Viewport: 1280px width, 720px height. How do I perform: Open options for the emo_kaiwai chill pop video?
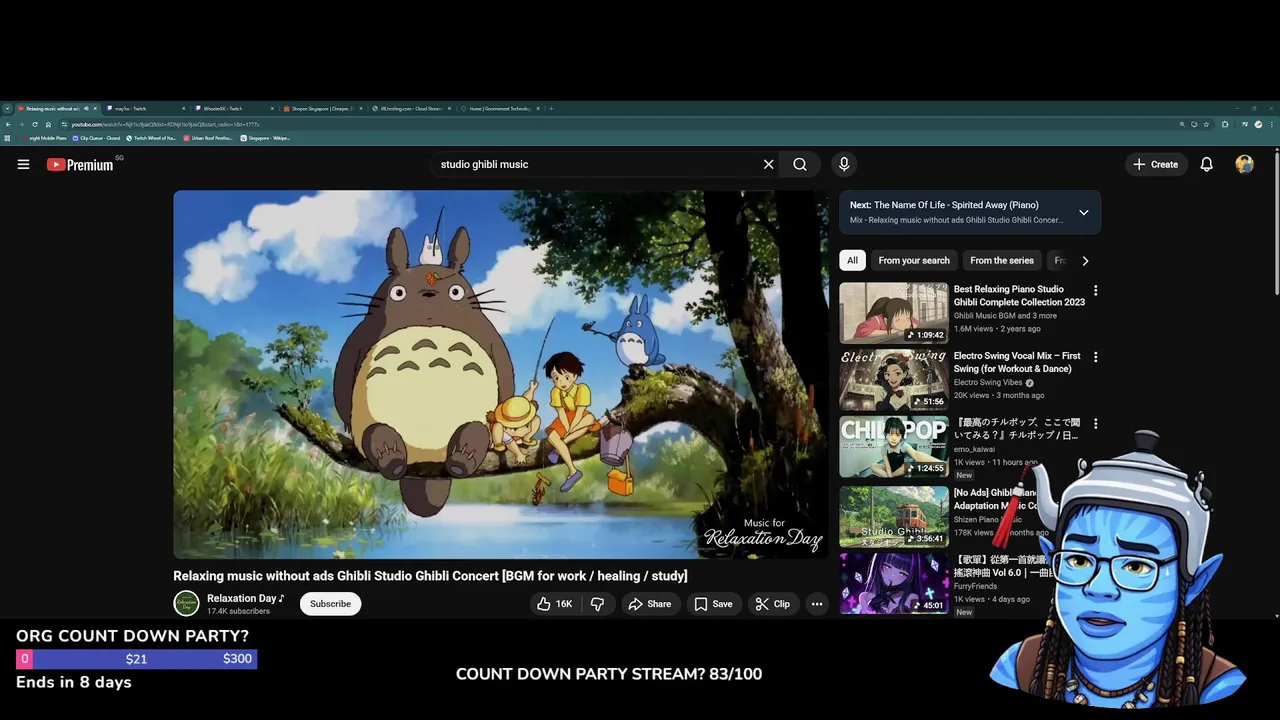click(1095, 424)
